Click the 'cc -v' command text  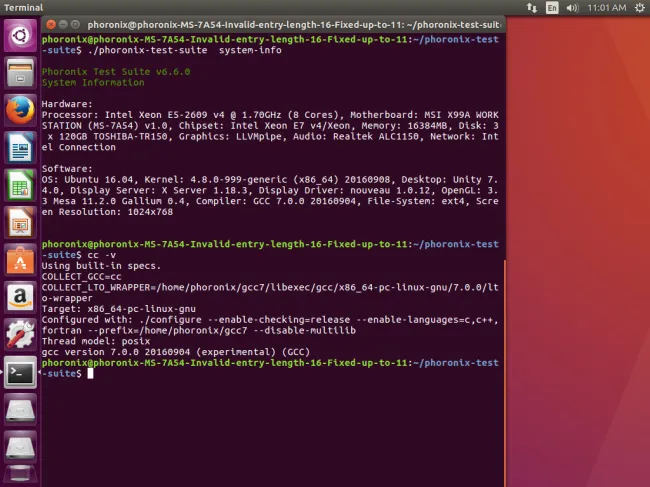click(x=102, y=255)
